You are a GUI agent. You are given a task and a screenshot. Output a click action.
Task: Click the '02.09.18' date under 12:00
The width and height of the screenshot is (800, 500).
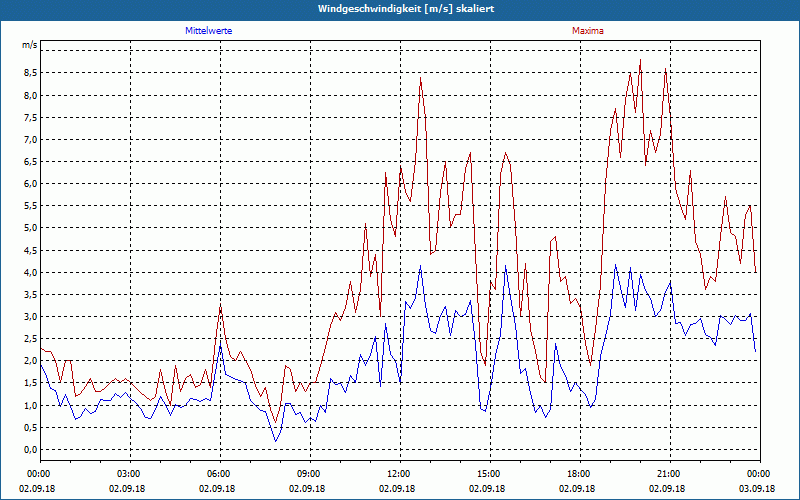coord(397,488)
